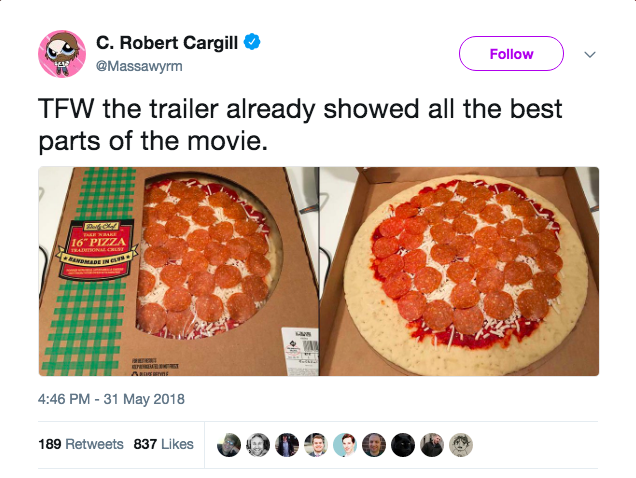Click the fifth liker avatar with teal background

tap(345, 445)
